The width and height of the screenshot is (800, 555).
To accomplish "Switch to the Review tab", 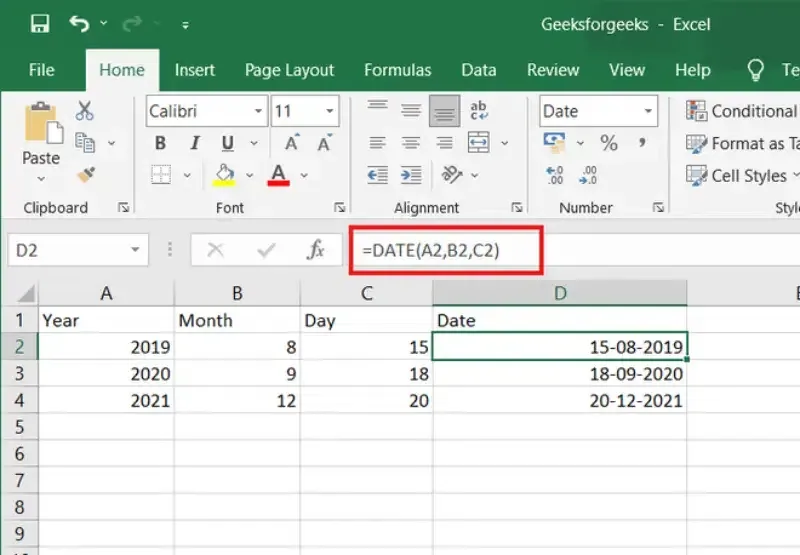I will click(x=553, y=70).
